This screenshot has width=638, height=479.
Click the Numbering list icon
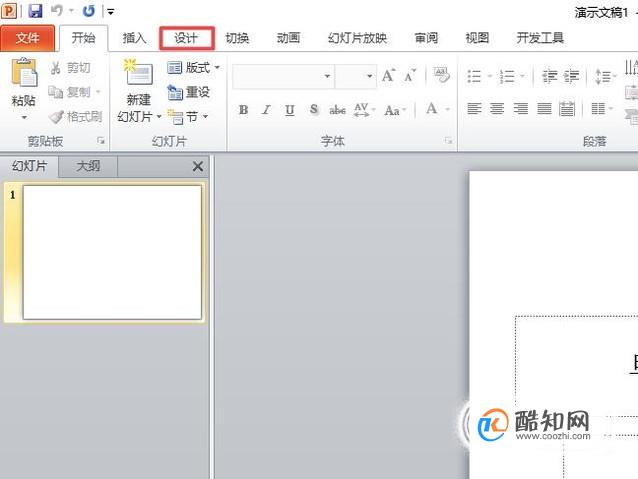coord(507,76)
